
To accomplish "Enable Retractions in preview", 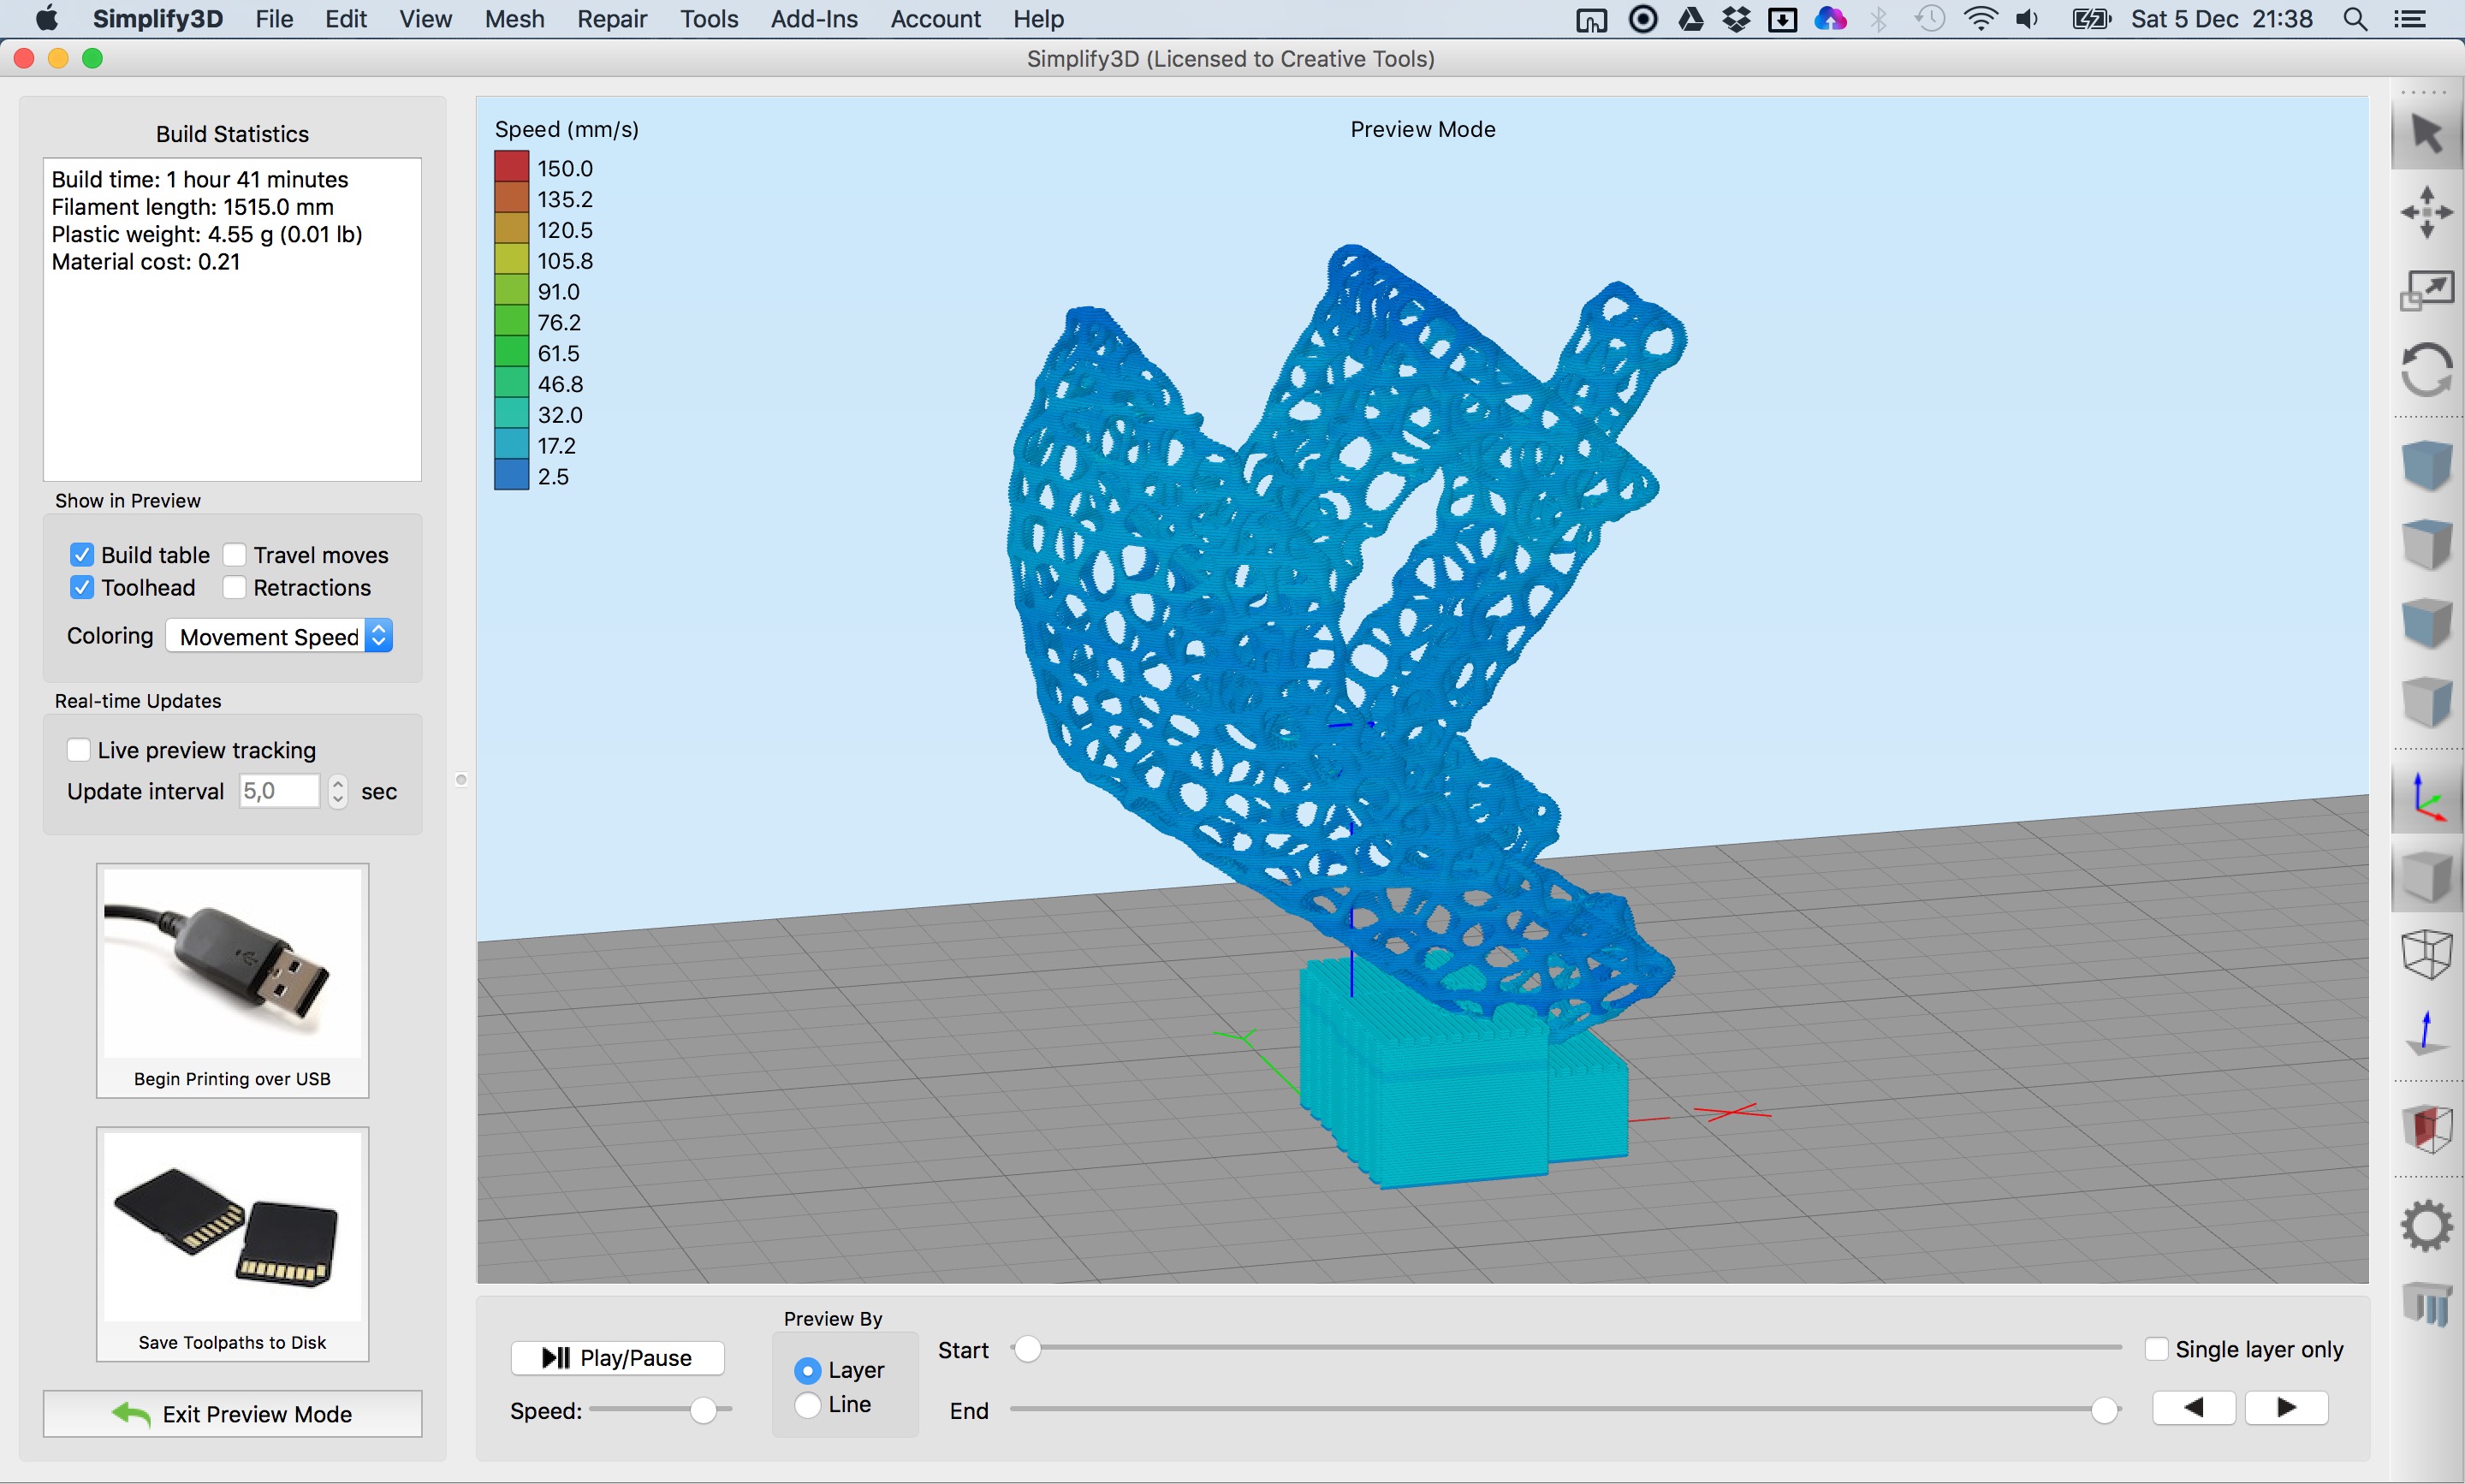I will point(234,588).
